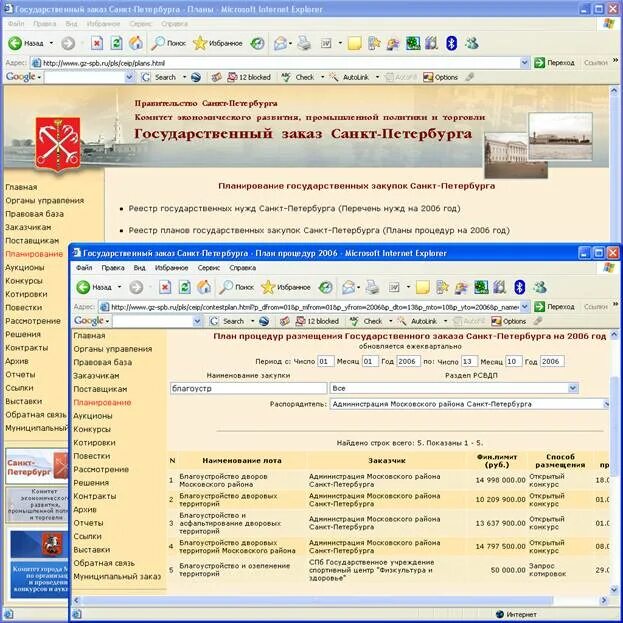Open Вид menu in front window
Viewport: 623px width, 623px height.
pos(139,268)
